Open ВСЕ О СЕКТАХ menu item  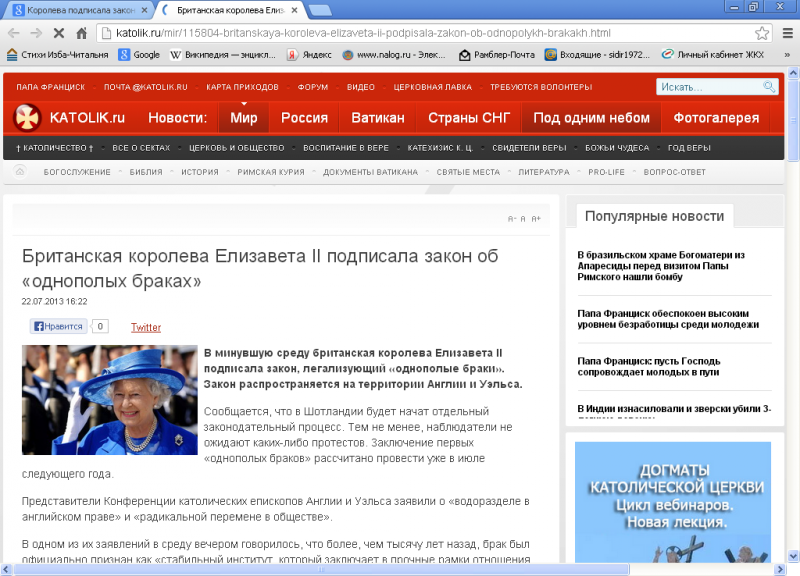(x=141, y=148)
